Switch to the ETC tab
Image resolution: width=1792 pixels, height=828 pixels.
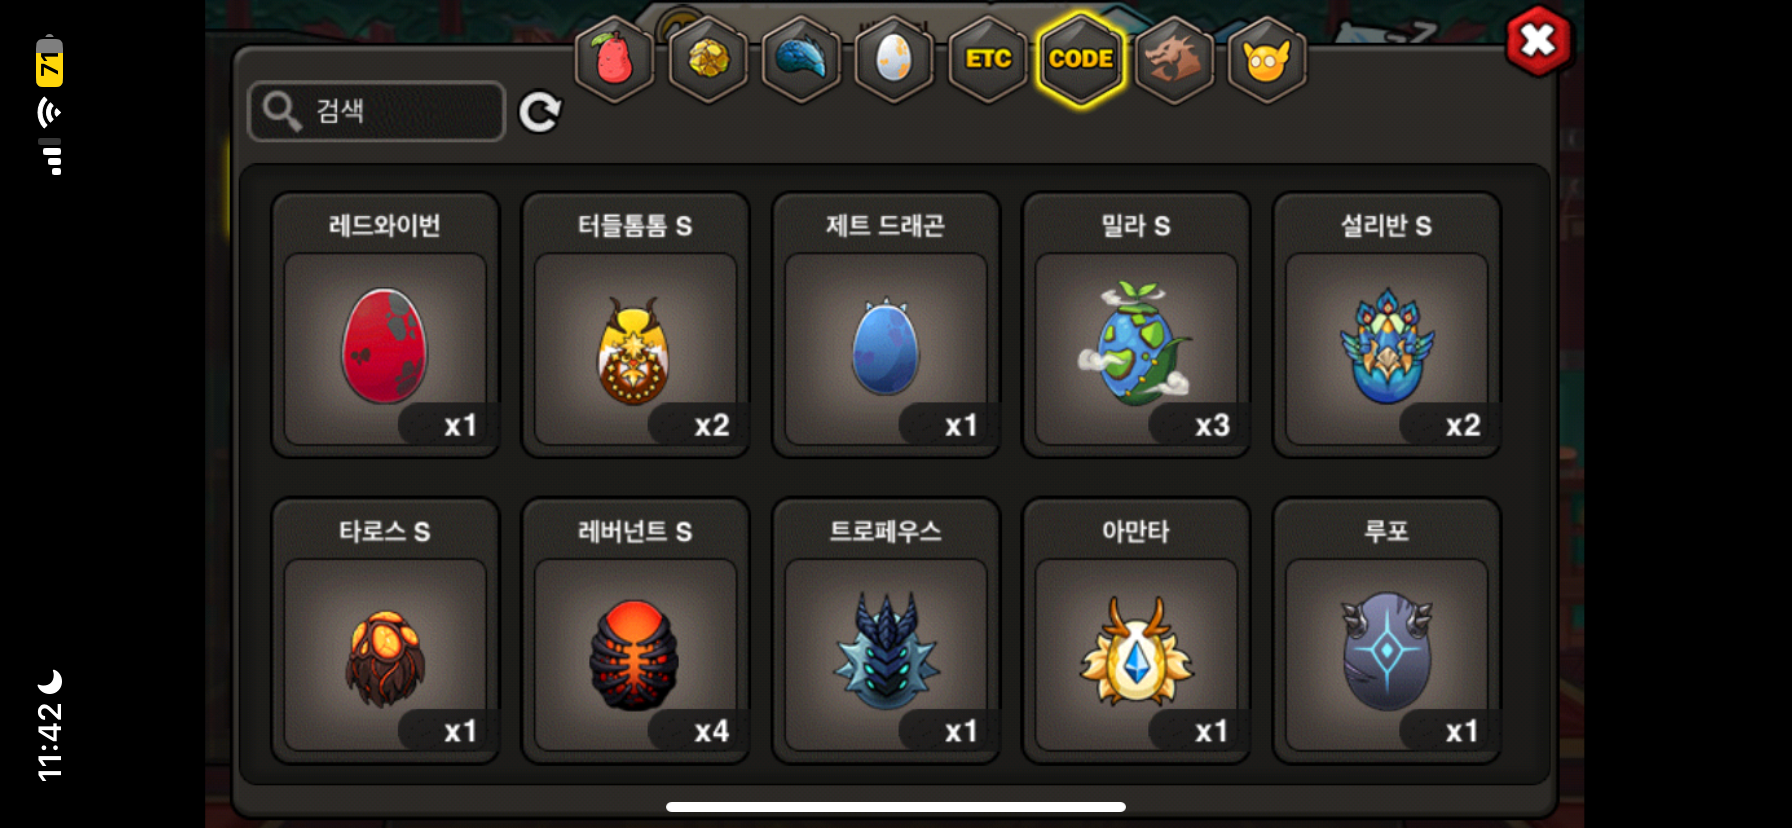(x=988, y=60)
